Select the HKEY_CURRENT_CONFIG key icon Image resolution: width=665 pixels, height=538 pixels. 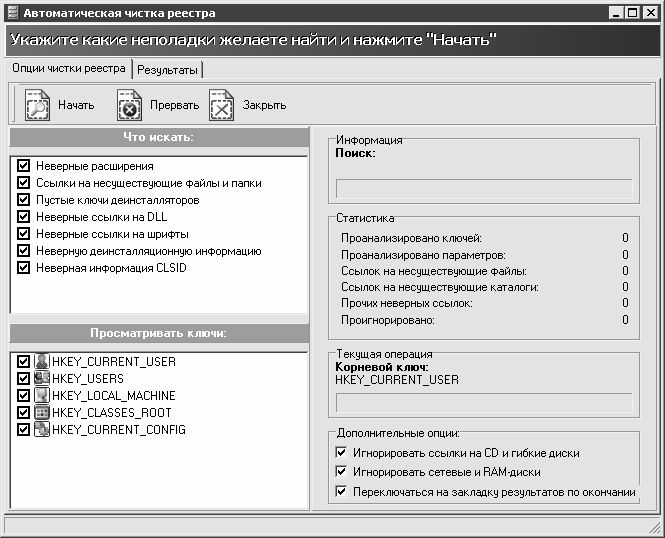pyautogui.click(x=42, y=430)
